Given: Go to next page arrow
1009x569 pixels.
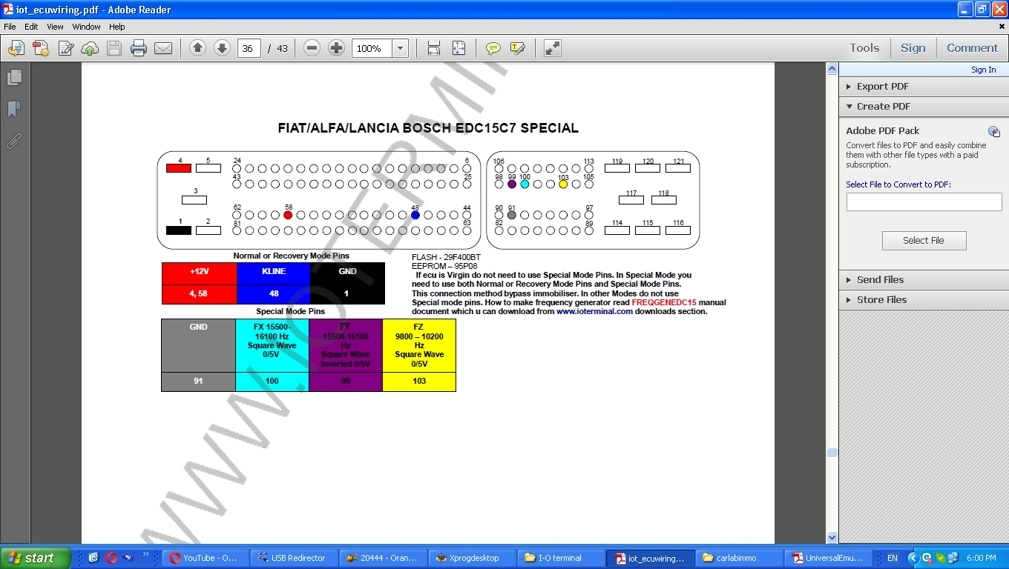Looking at the screenshot, I should 222,48.
